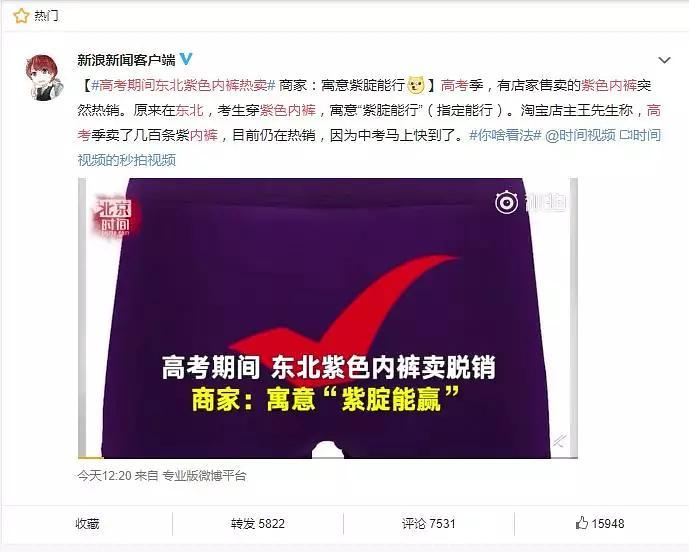This screenshot has width=689, height=552.
Task: Expand the post options chevron
Action: point(664,60)
